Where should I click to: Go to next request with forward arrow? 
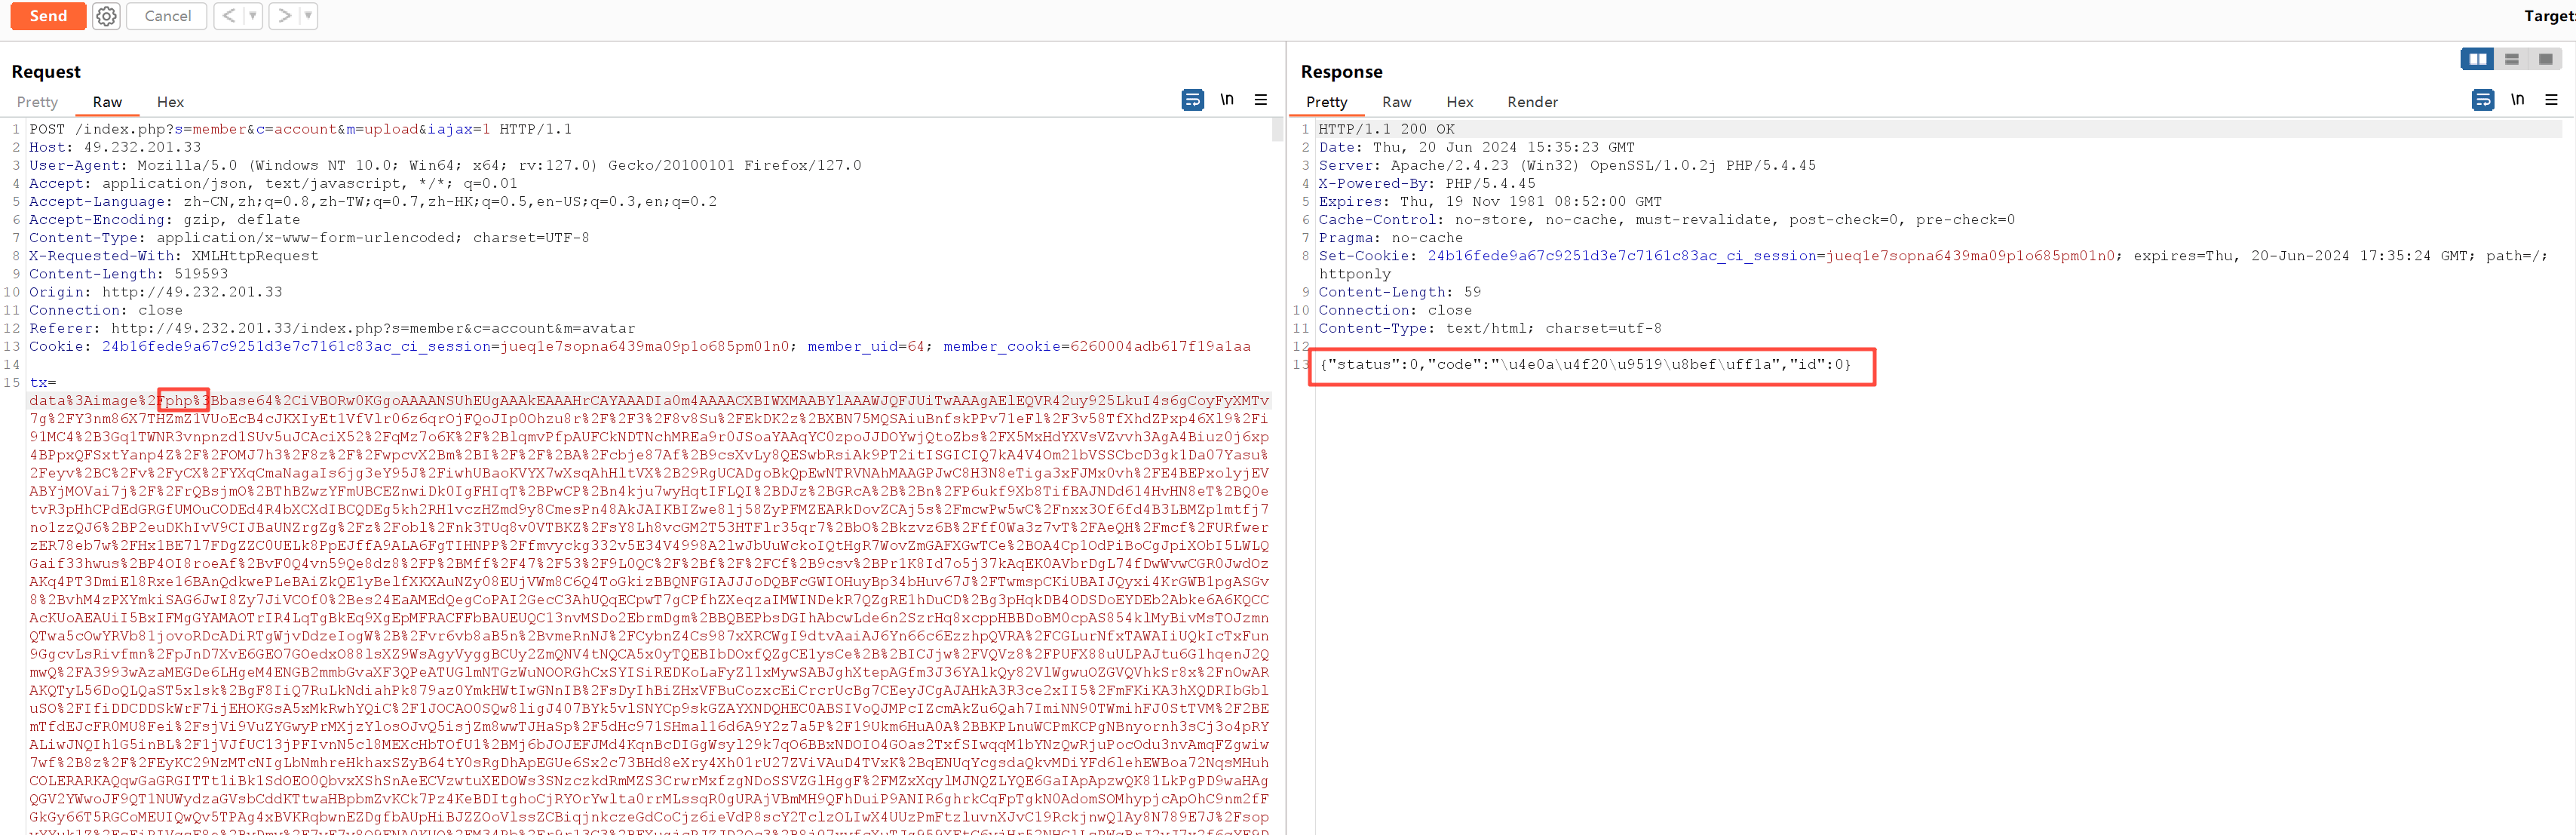pos(284,16)
